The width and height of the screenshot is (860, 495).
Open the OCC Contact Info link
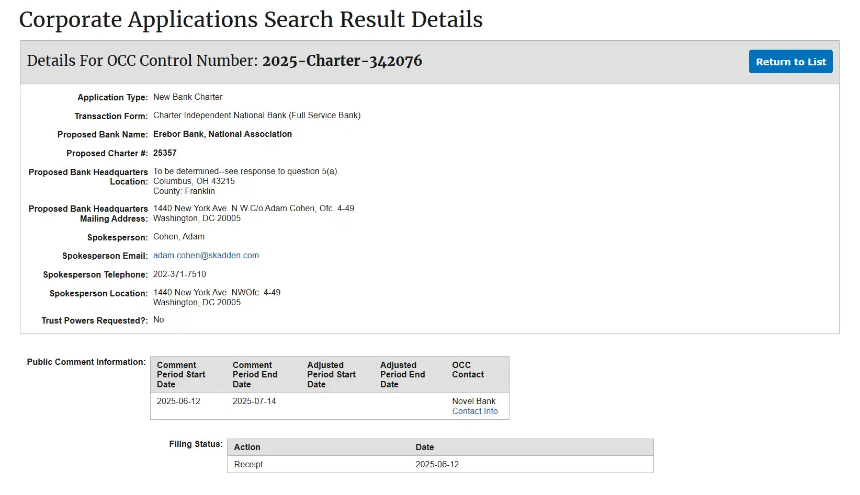474,411
